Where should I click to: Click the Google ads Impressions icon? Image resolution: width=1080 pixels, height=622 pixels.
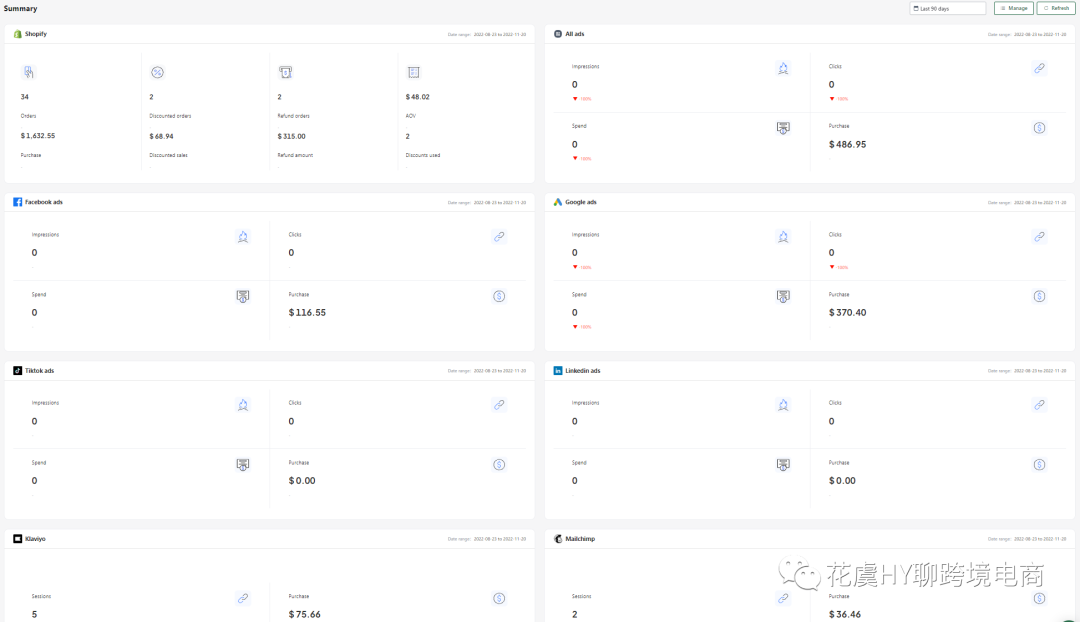(x=783, y=237)
